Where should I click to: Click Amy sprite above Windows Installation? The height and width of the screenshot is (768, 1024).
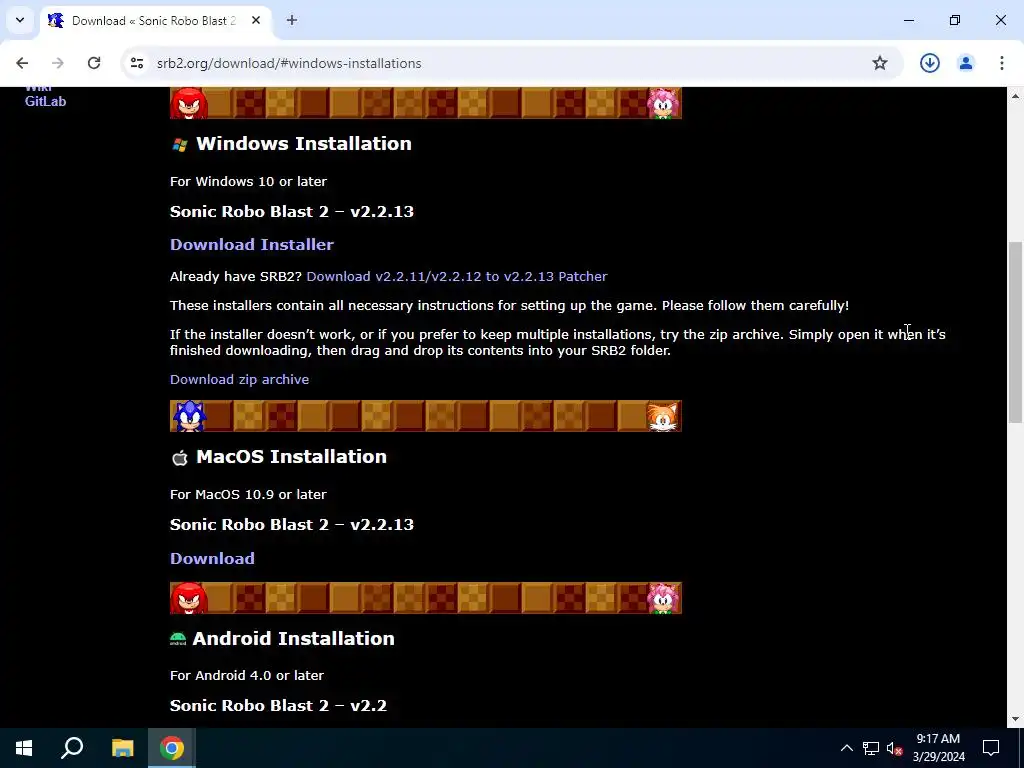[663, 104]
